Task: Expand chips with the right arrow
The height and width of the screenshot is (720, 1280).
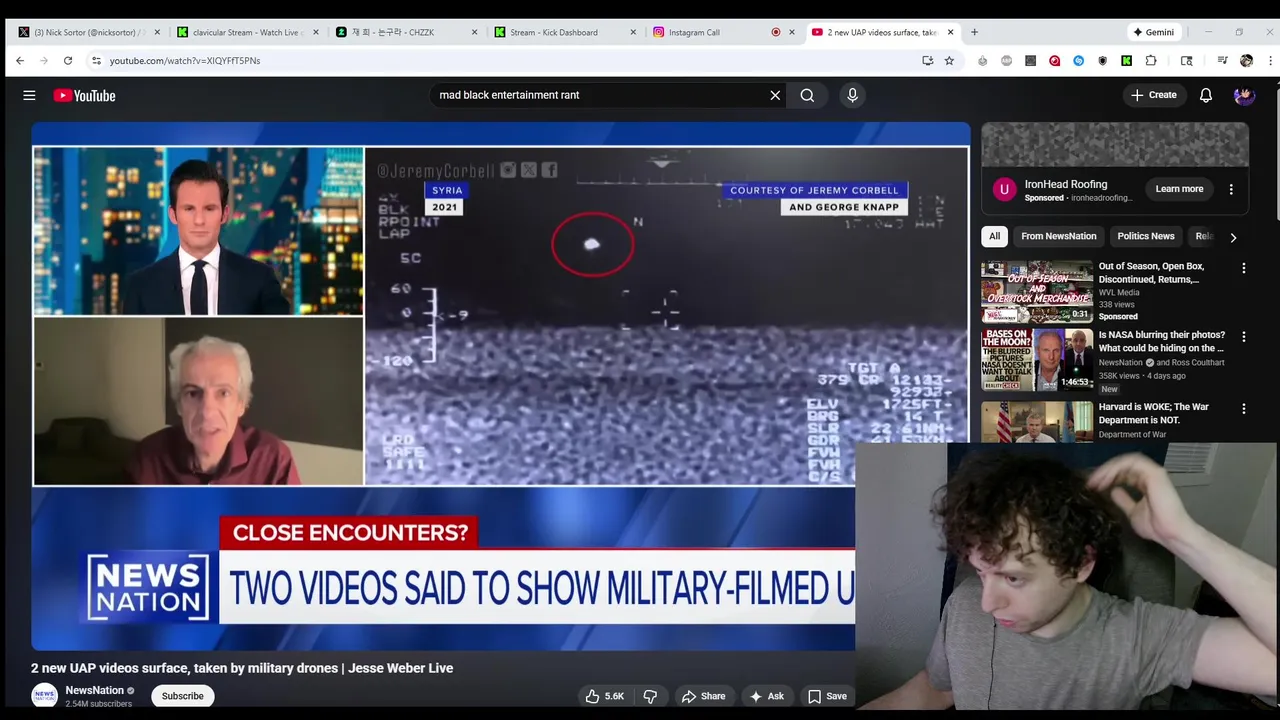Action: [1233, 237]
